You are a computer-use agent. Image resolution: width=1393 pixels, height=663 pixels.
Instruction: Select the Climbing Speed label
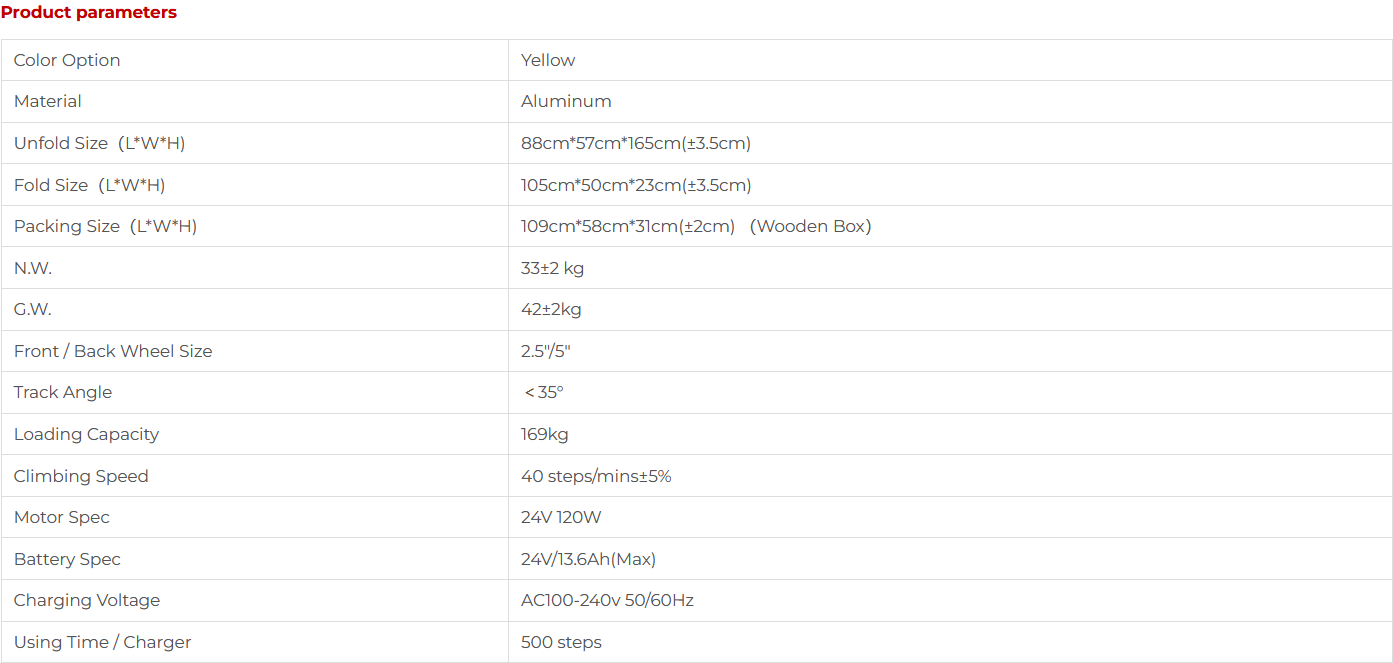(x=81, y=476)
